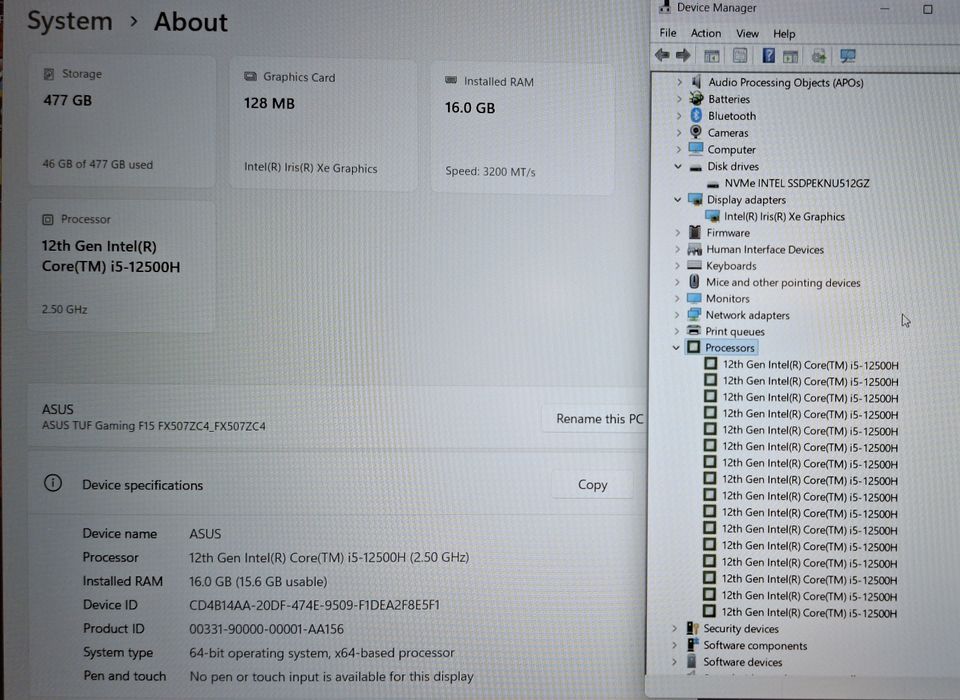This screenshot has width=960, height=700.
Task: Toggle the show/hide action pane toolbar icon
Action: [x=790, y=57]
